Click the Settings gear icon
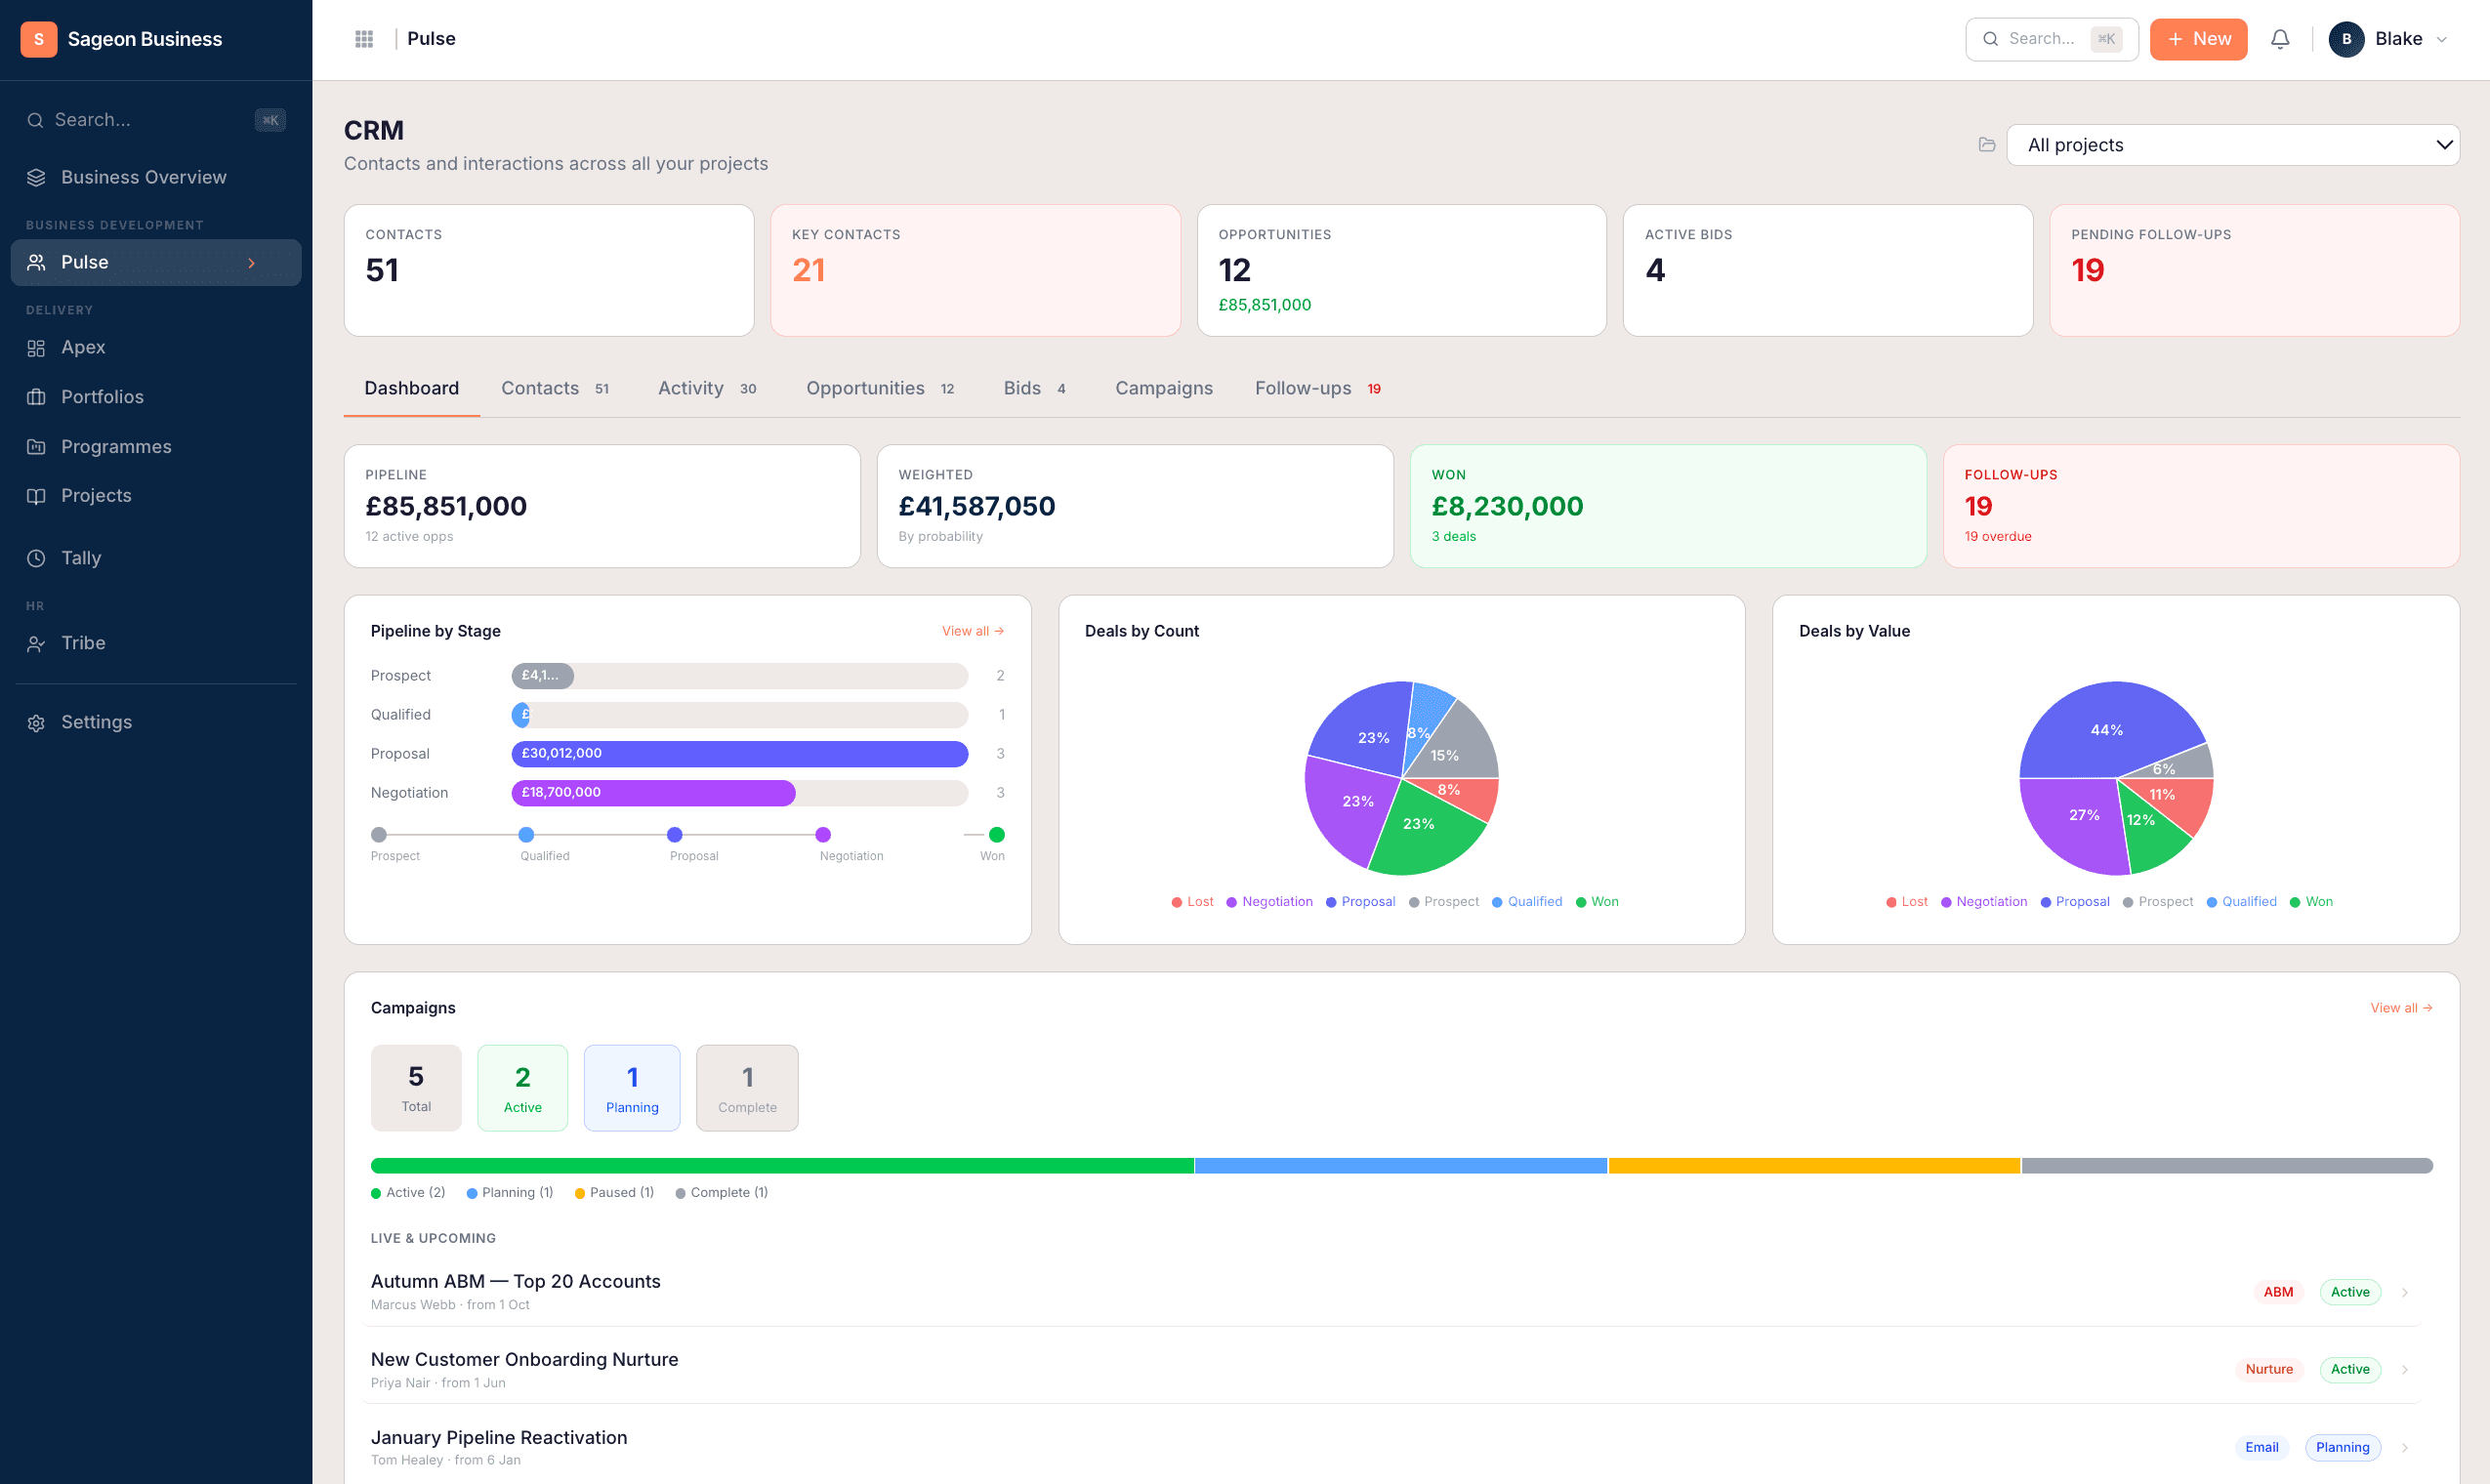This screenshot has width=2490, height=1484. [36, 723]
